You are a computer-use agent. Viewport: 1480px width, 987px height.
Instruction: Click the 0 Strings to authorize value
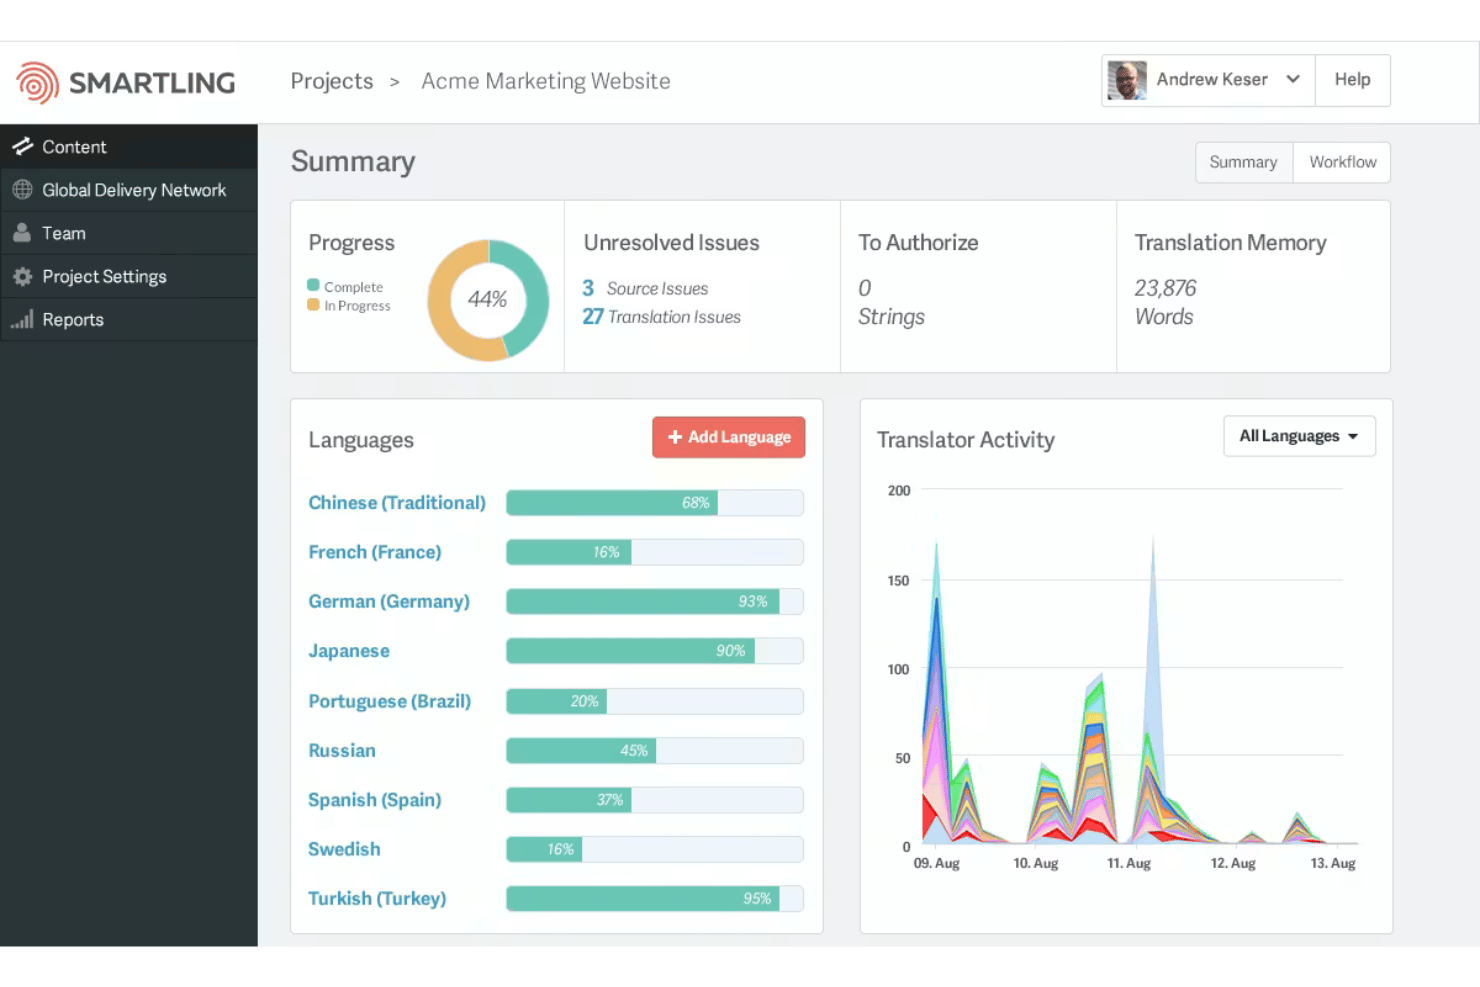click(x=891, y=302)
